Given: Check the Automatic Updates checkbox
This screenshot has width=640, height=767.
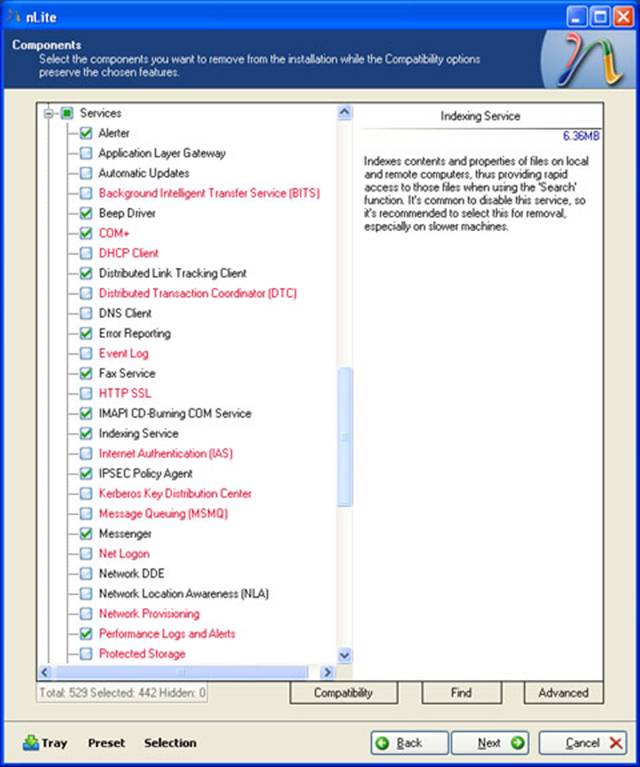Looking at the screenshot, I should pyautogui.click(x=85, y=173).
